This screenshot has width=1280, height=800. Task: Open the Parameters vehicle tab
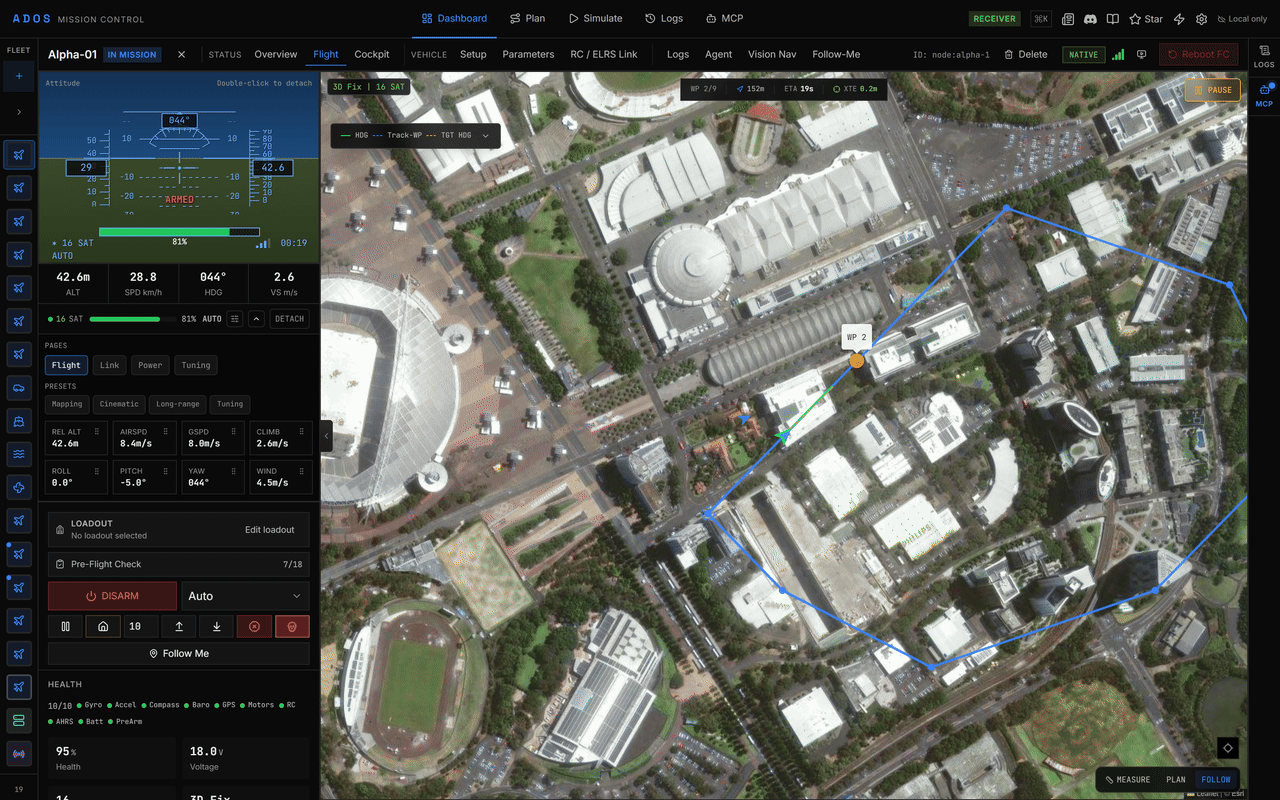(x=528, y=54)
